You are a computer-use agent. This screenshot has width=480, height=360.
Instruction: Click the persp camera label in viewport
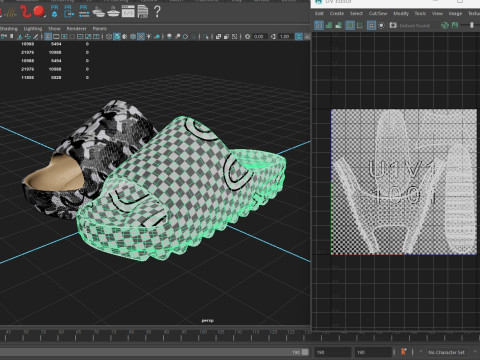click(207, 321)
